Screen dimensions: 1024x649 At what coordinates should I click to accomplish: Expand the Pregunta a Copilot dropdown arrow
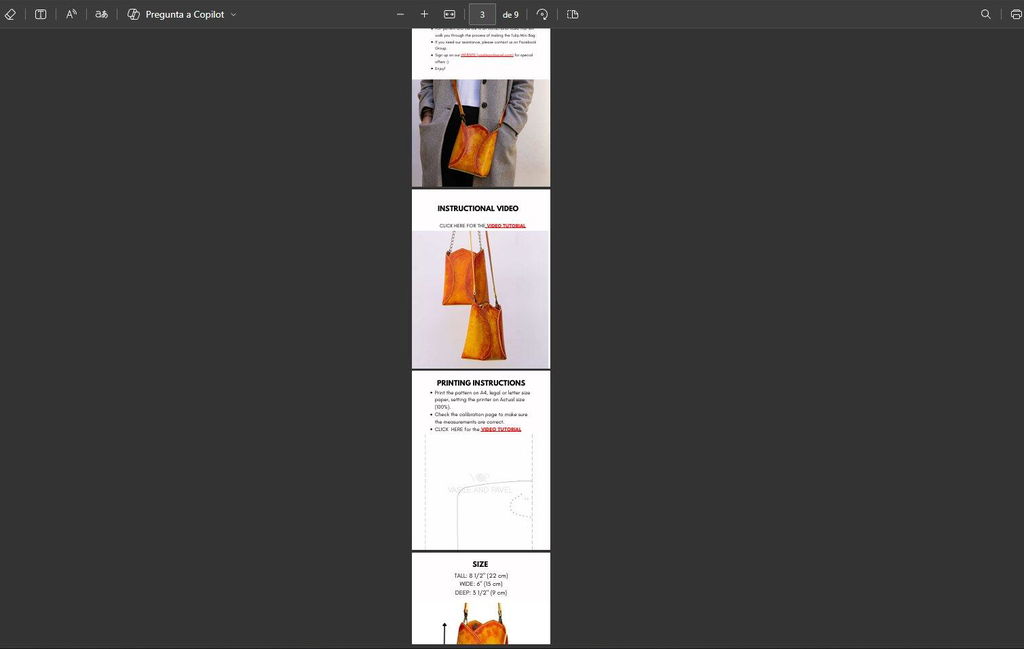point(233,14)
